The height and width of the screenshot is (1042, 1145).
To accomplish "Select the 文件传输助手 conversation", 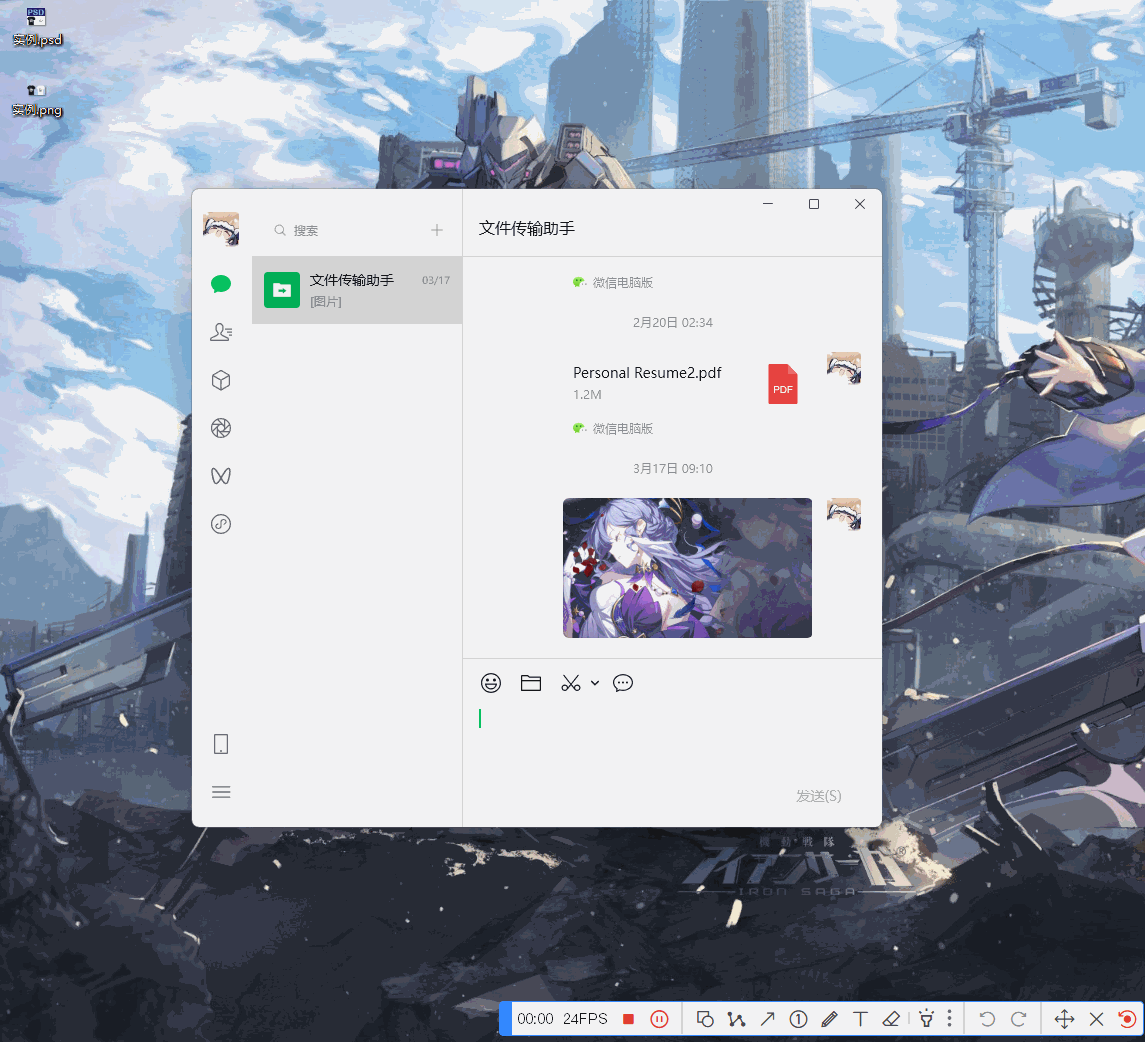I will [x=357, y=290].
